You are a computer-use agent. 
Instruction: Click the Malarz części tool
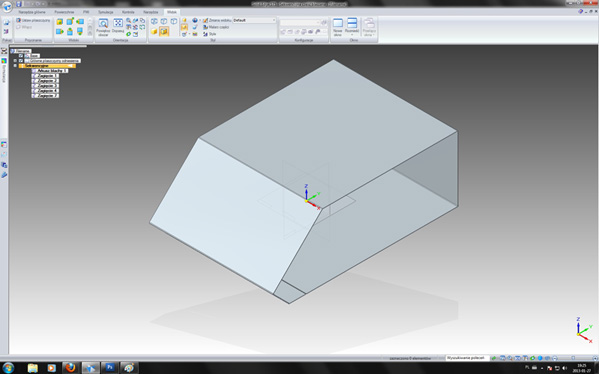point(216,27)
